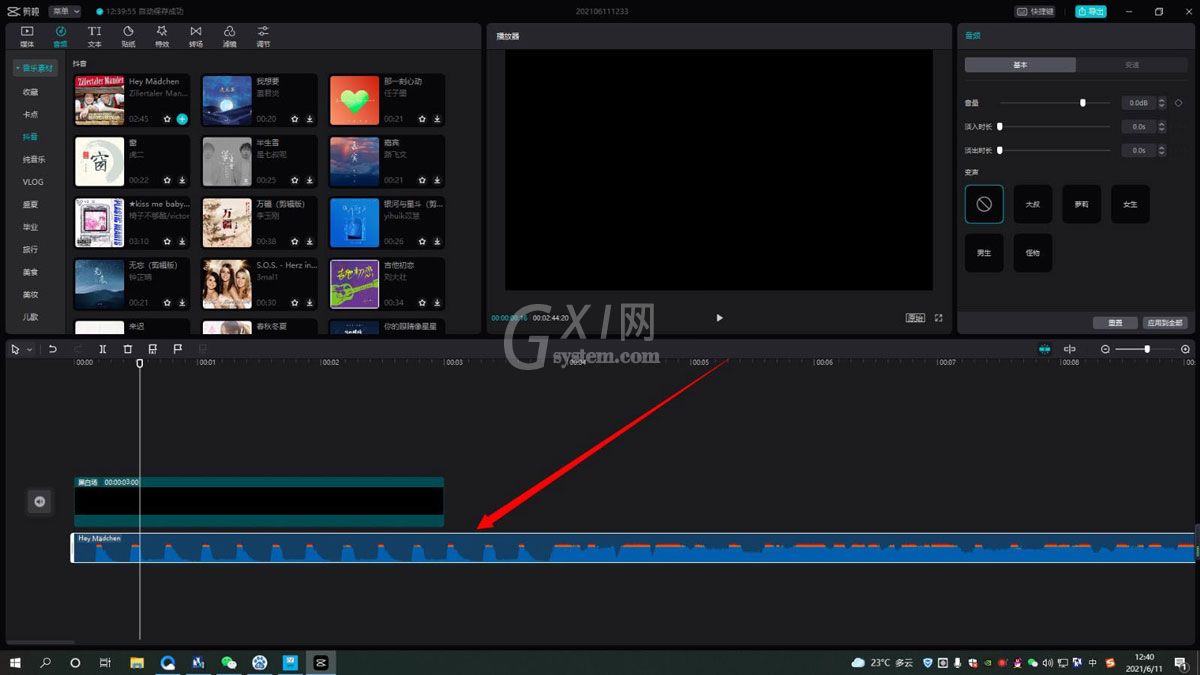Image resolution: width=1200 pixels, height=675 pixels.
Task: Open Windows Start menu
Action: point(16,662)
